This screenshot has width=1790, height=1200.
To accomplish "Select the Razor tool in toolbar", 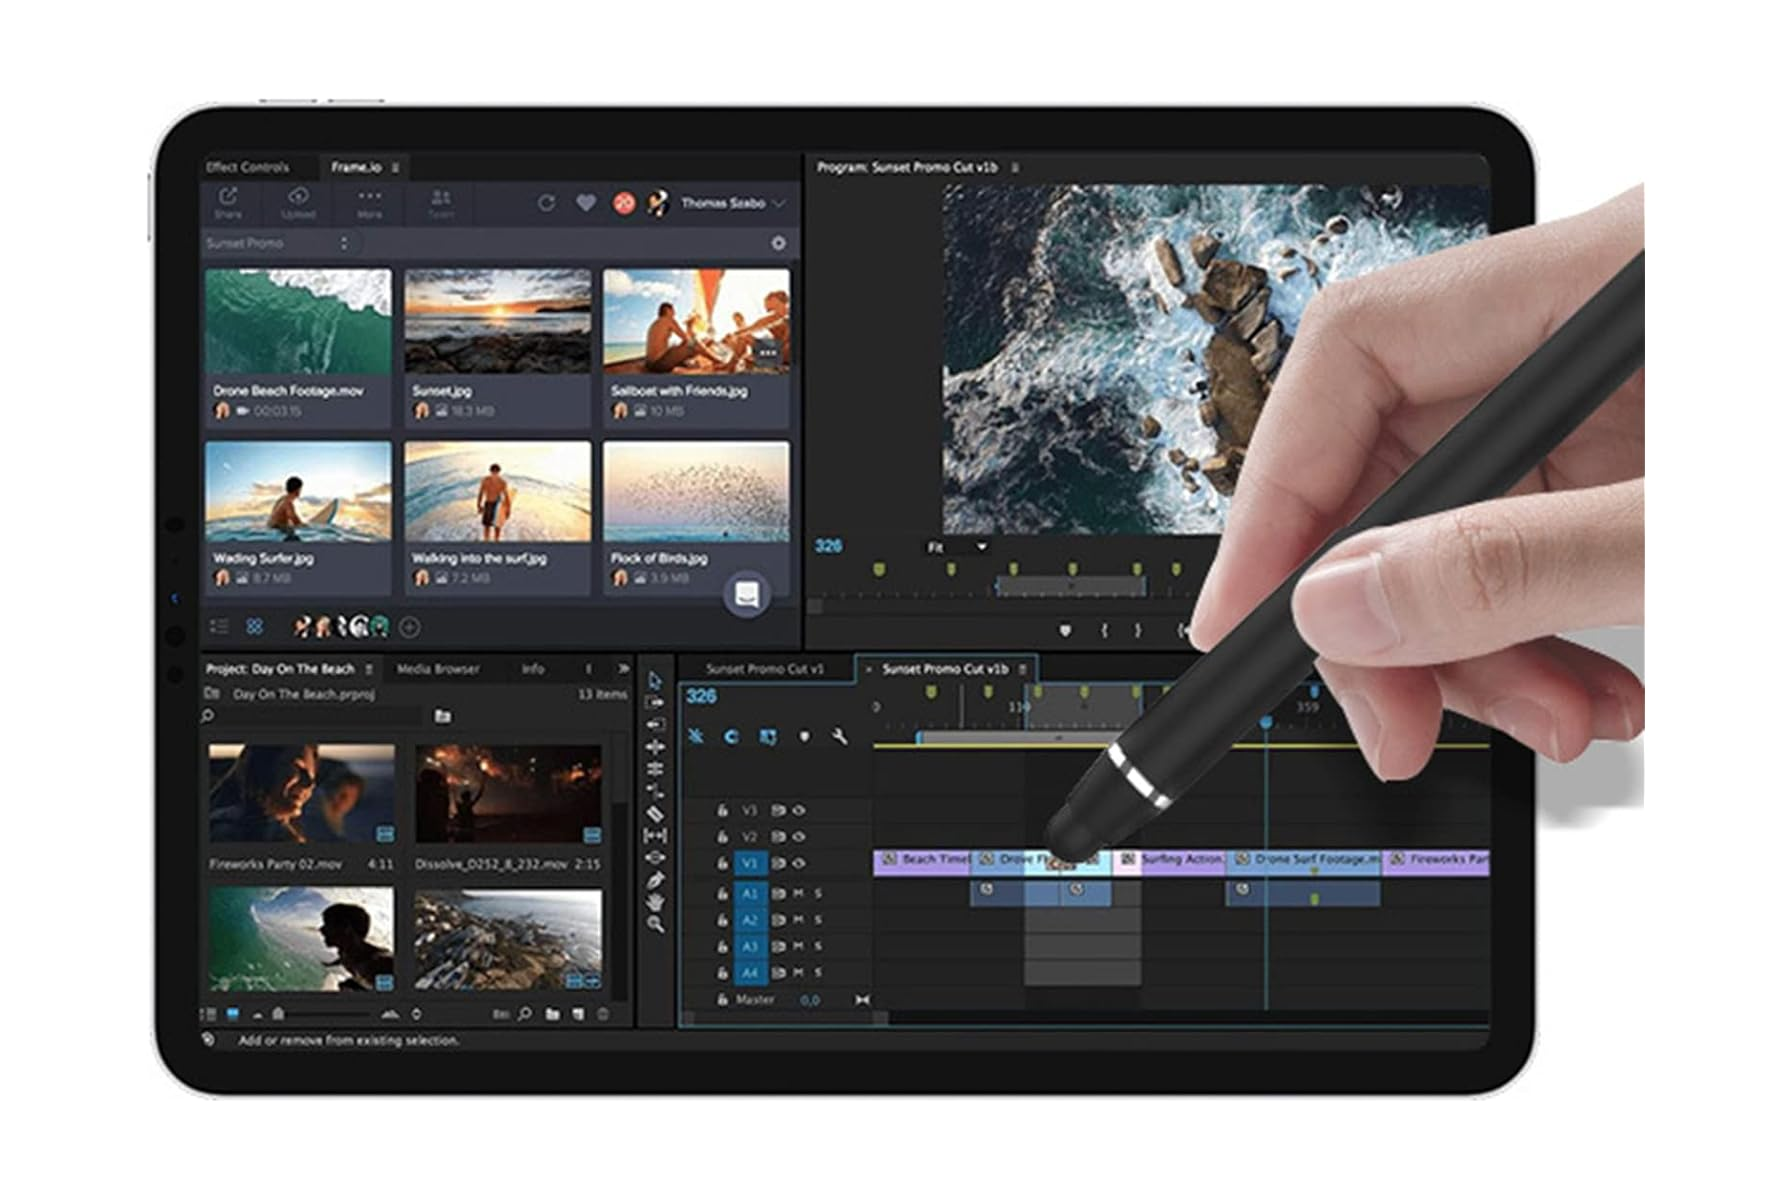I will [x=655, y=813].
